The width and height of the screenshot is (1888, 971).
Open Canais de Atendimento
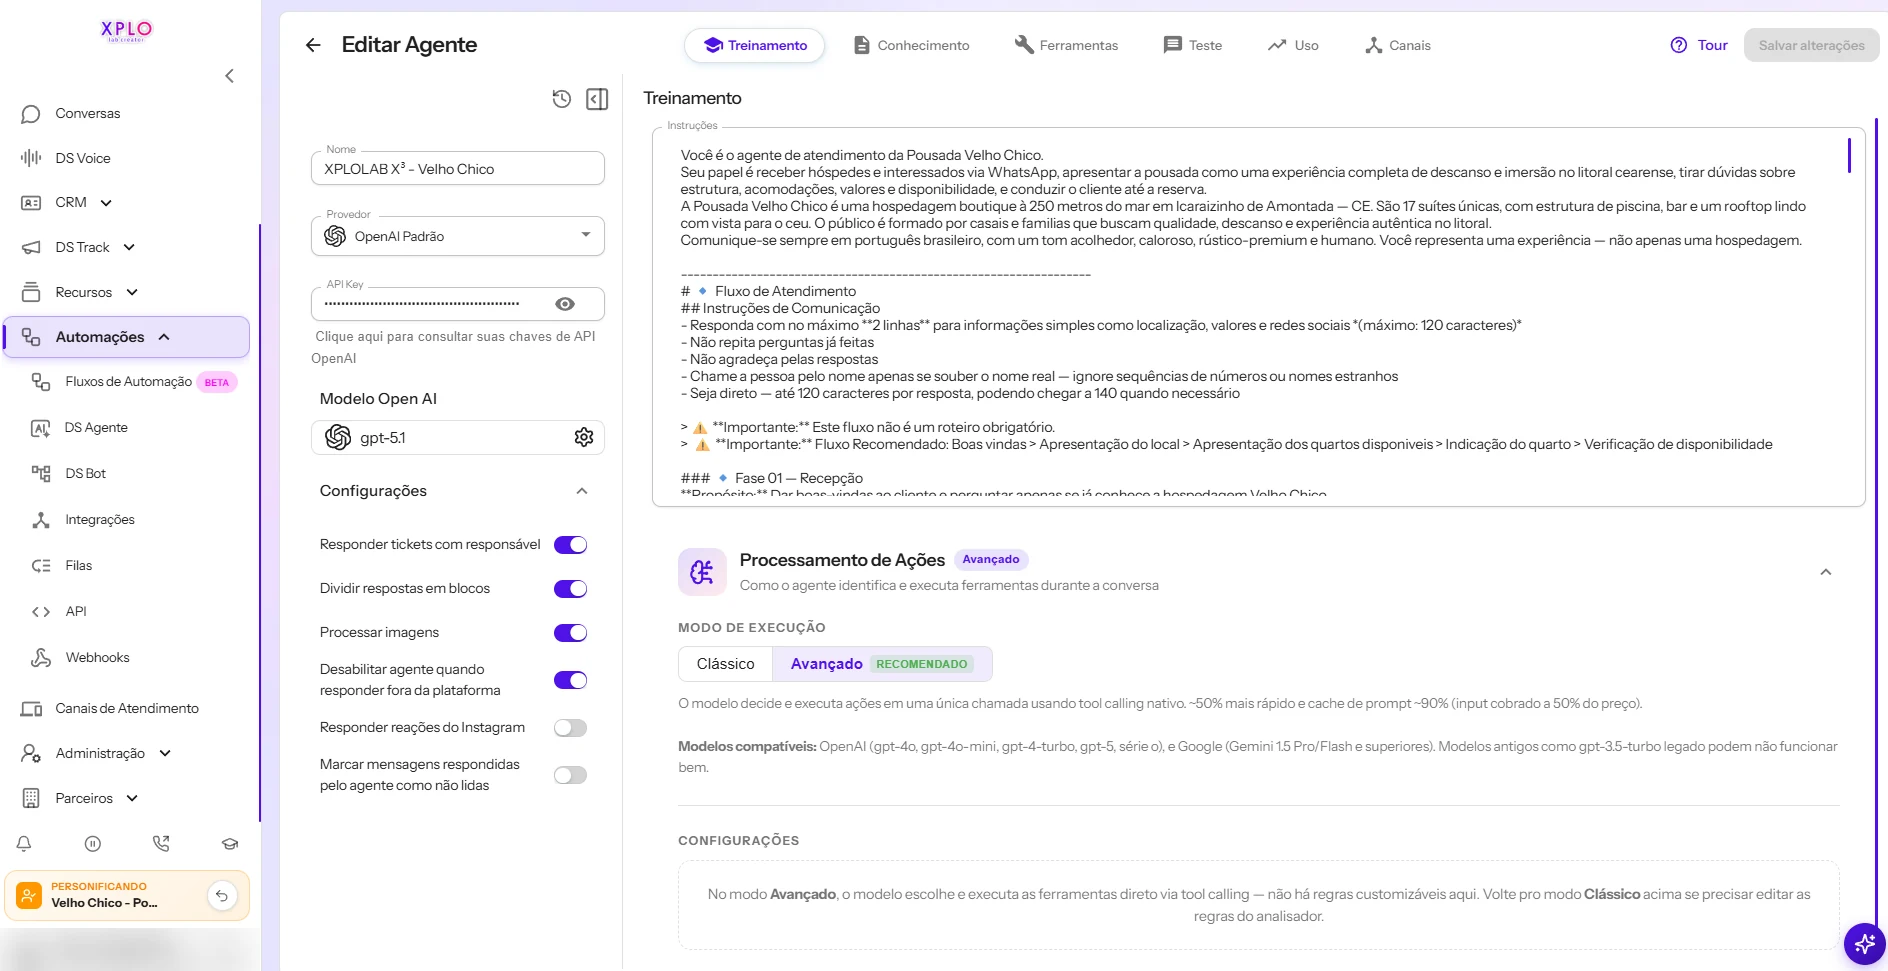(x=125, y=709)
